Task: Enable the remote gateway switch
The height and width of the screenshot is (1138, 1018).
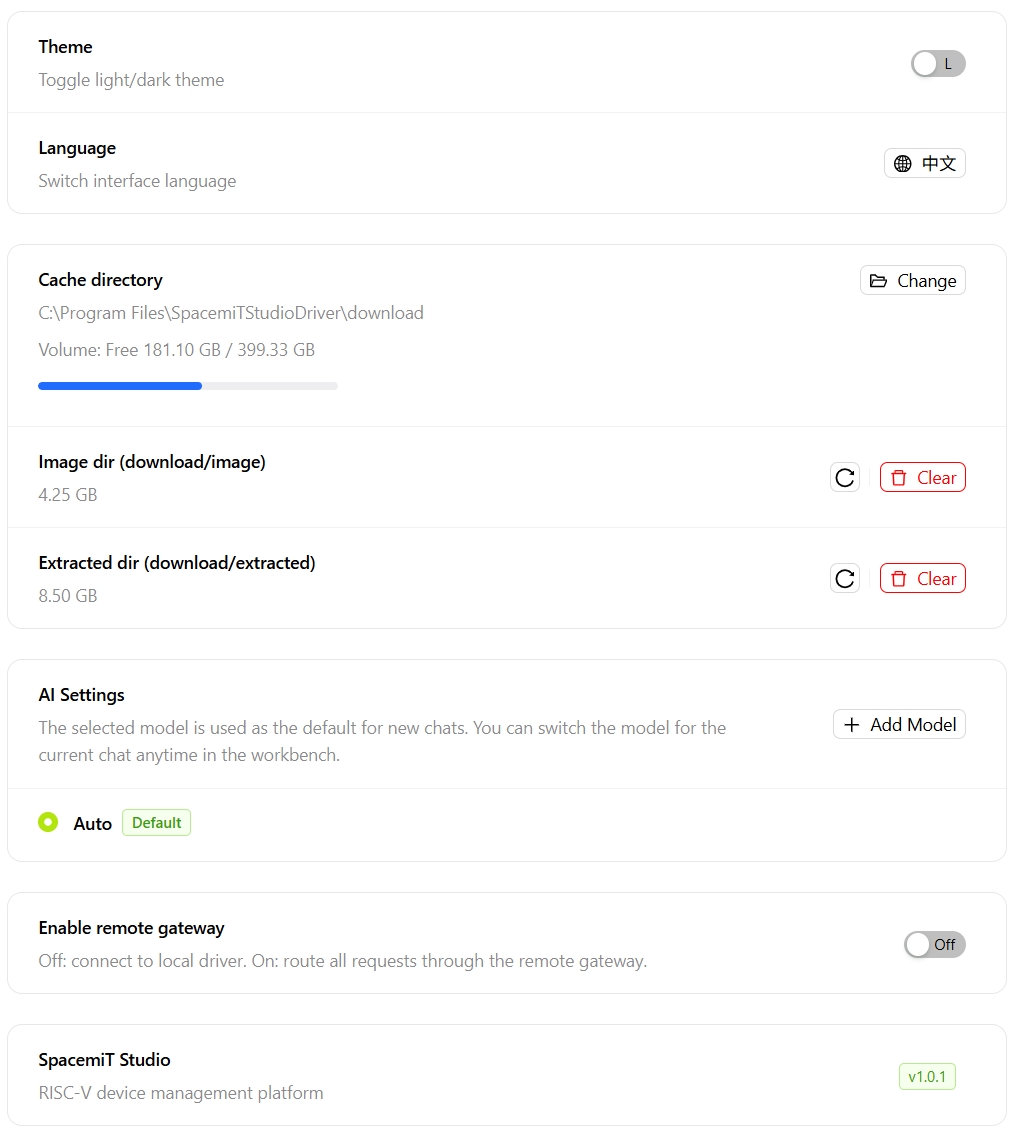Action: pyautogui.click(x=935, y=944)
